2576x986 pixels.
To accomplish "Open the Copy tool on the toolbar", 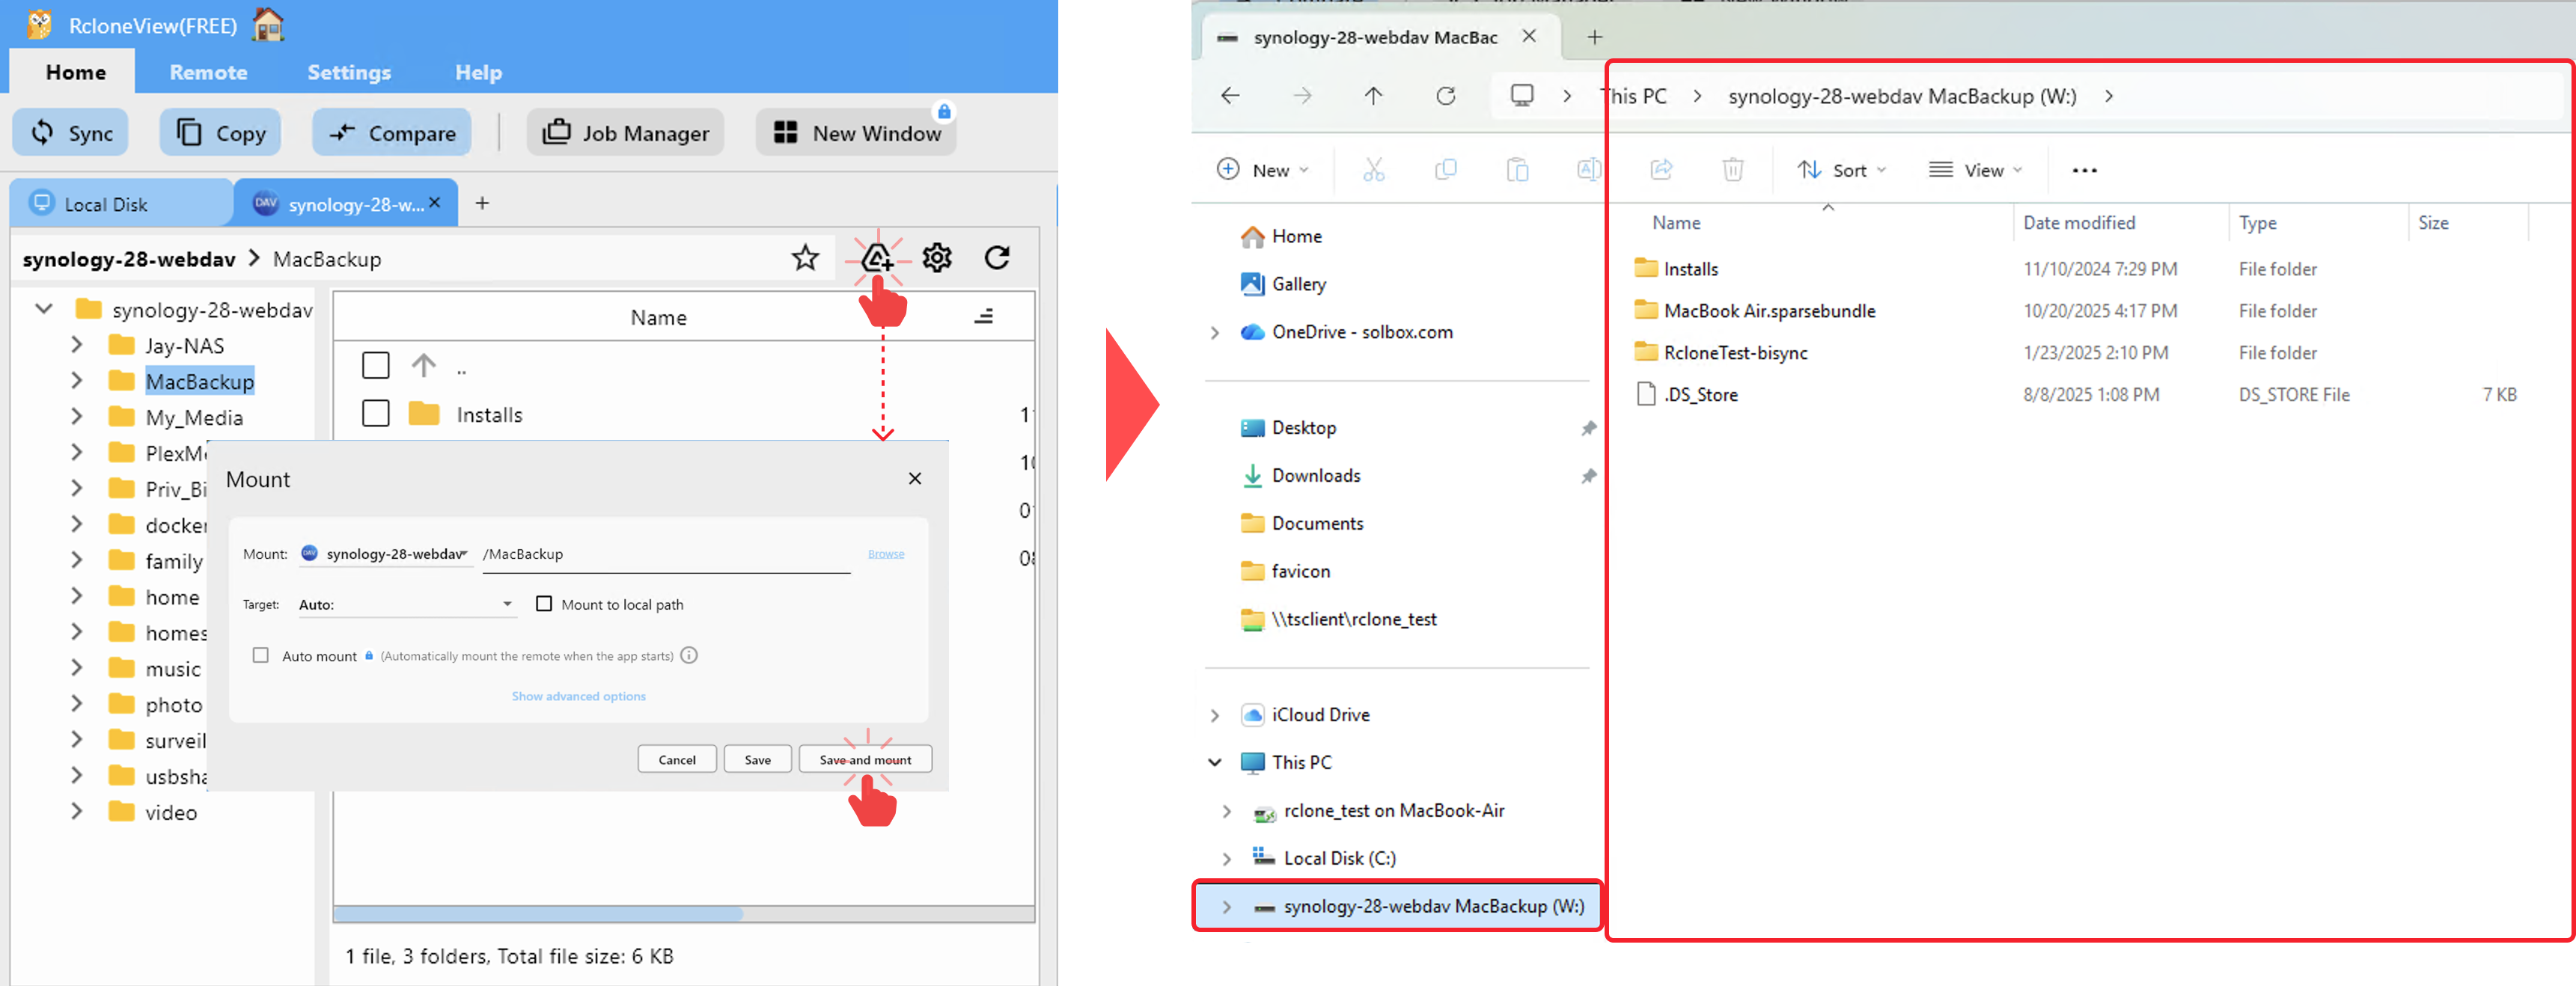I will click(x=219, y=131).
